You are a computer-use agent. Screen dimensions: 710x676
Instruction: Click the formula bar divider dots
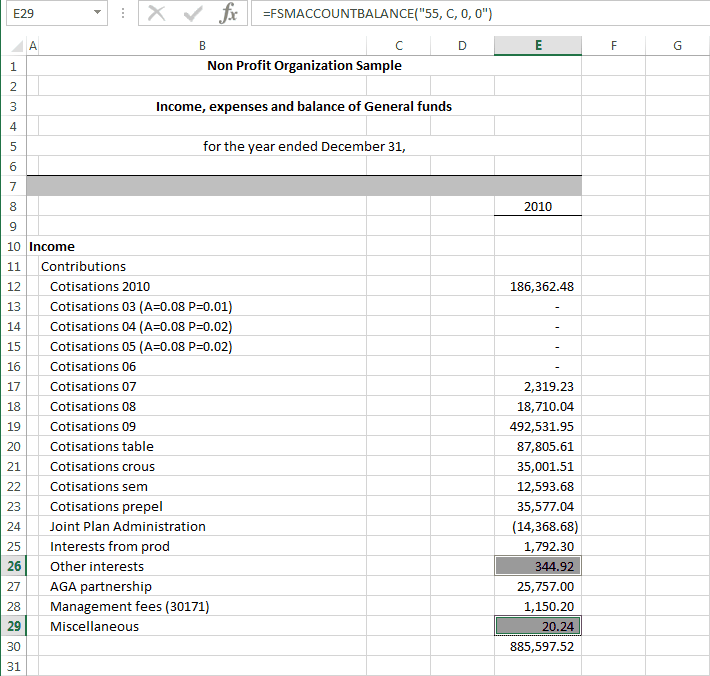pyautogui.click(x=123, y=13)
